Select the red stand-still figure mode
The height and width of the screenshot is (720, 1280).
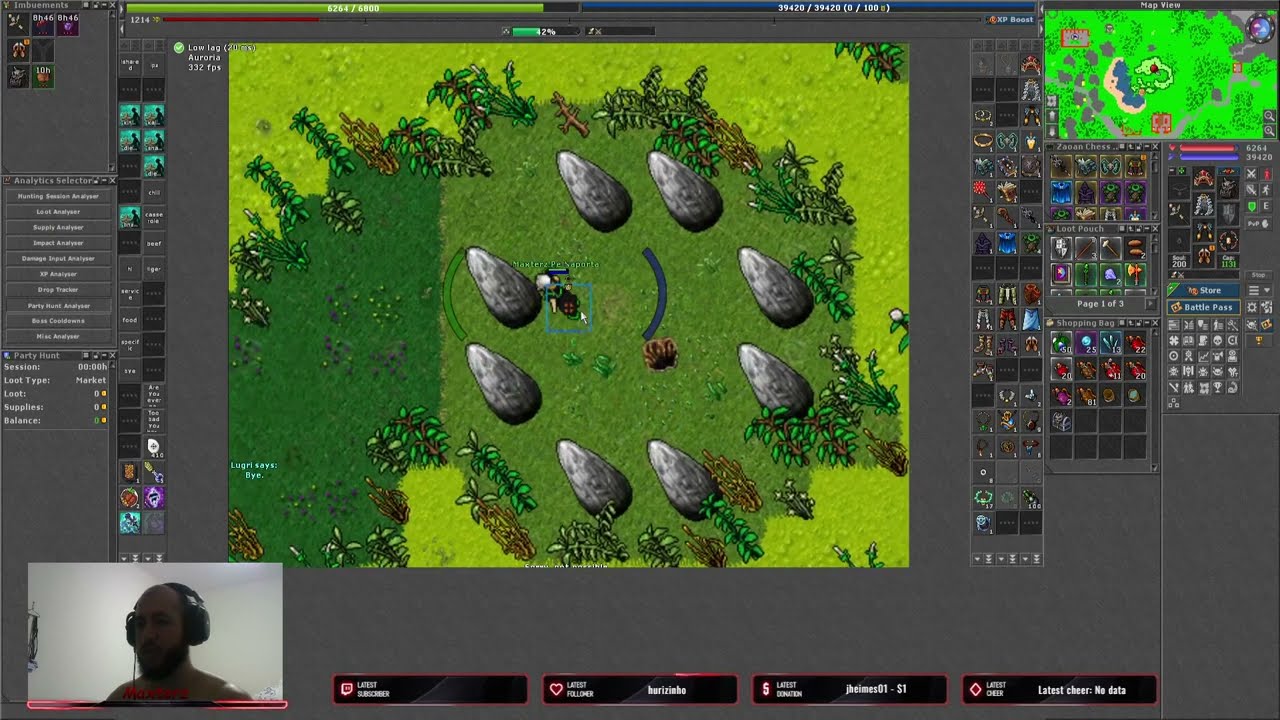(x=1267, y=174)
